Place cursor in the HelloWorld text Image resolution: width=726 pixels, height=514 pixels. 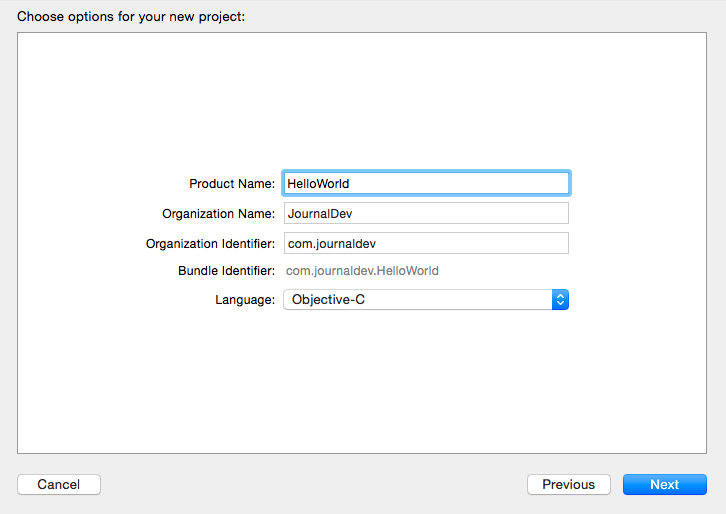pyautogui.click(x=318, y=184)
